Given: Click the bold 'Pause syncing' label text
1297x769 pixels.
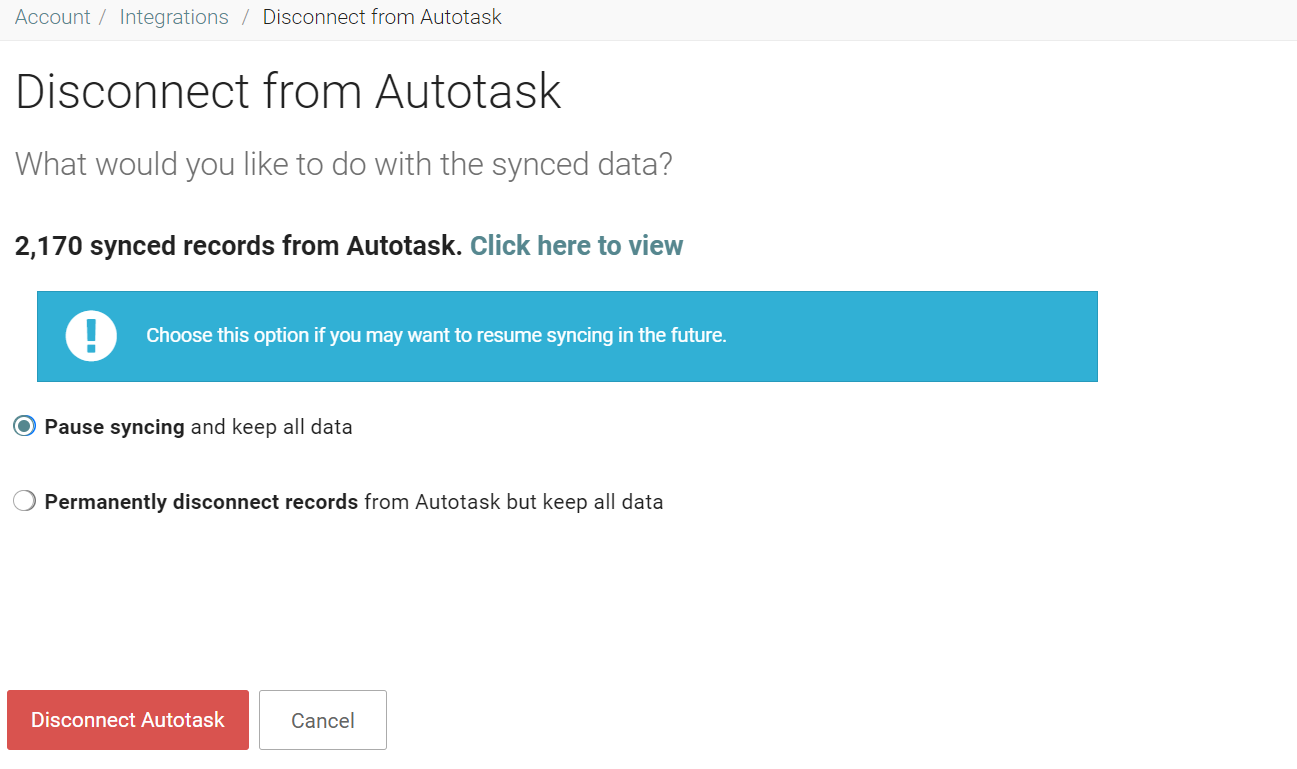Looking at the screenshot, I should click(115, 427).
